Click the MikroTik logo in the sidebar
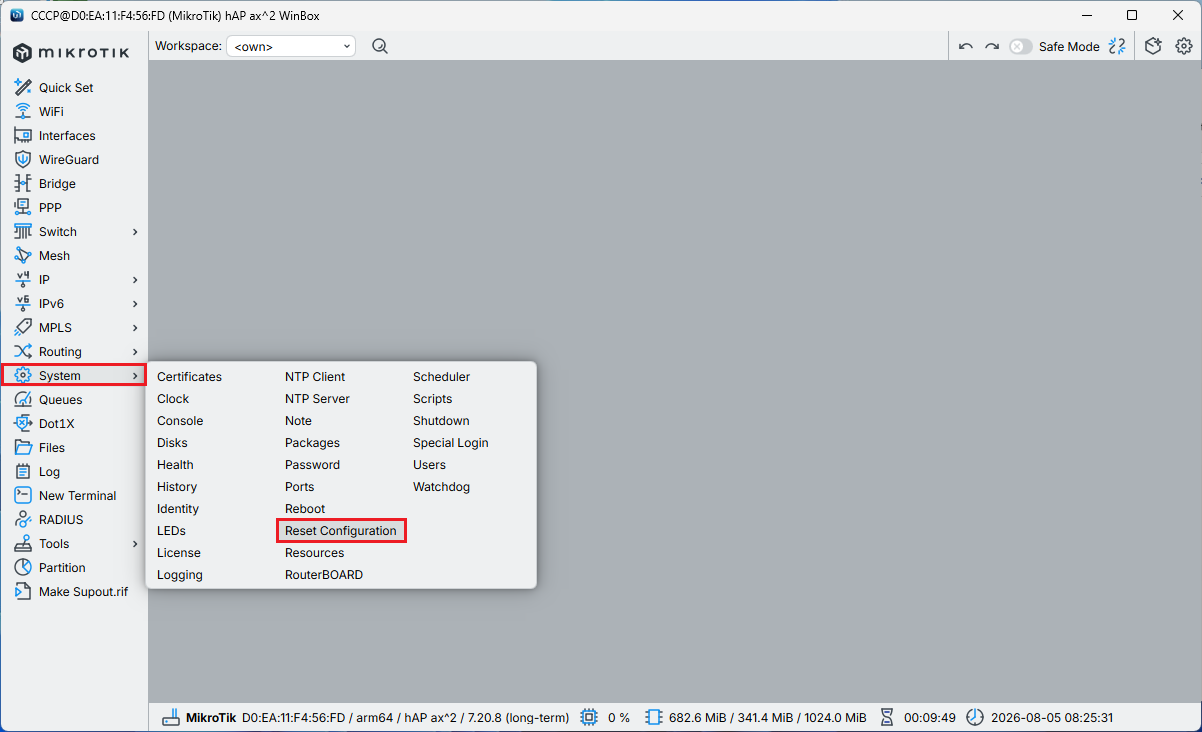The width and height of the screenshot is (1202, 732). (71, 52)
